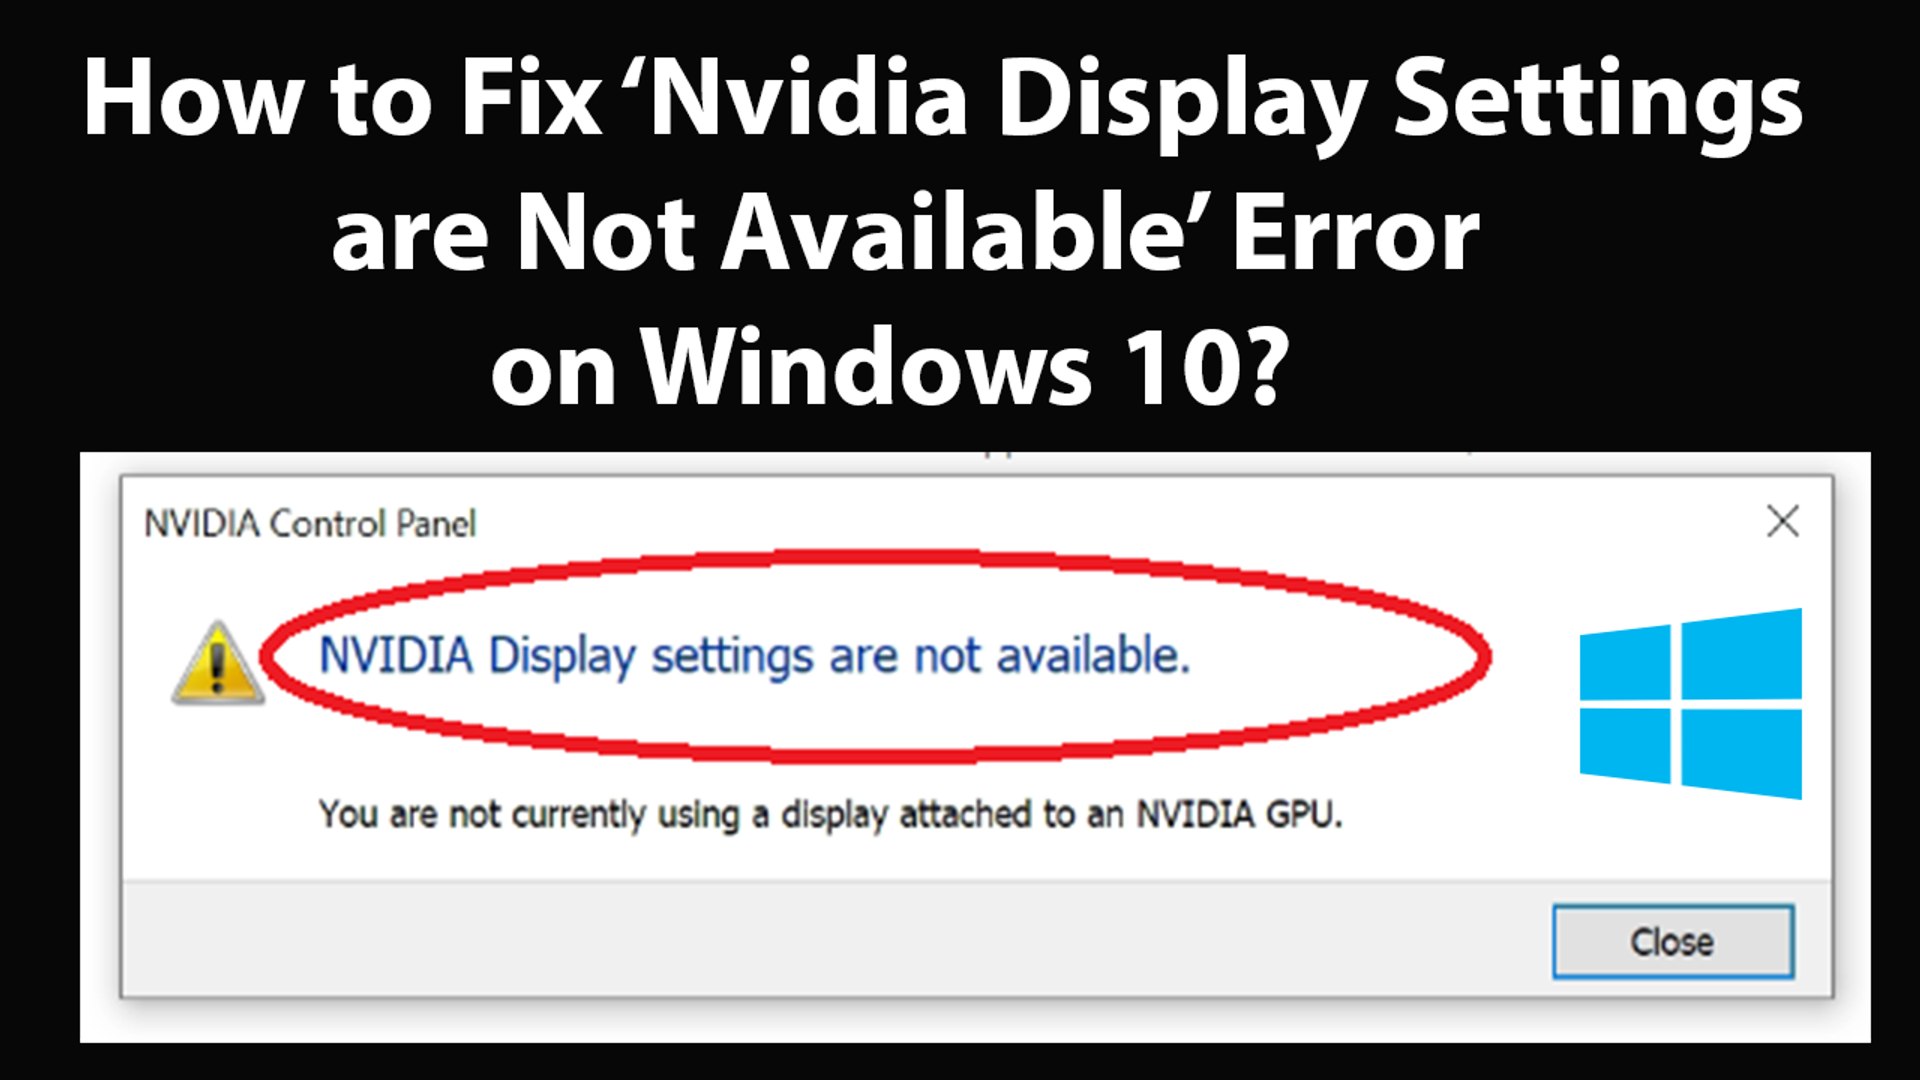Image resolution: width=1920 pixels, height=1080 pixels.
Task: Click the word 'GPU' in the dialog message
Action: [x=1304, y=814]
